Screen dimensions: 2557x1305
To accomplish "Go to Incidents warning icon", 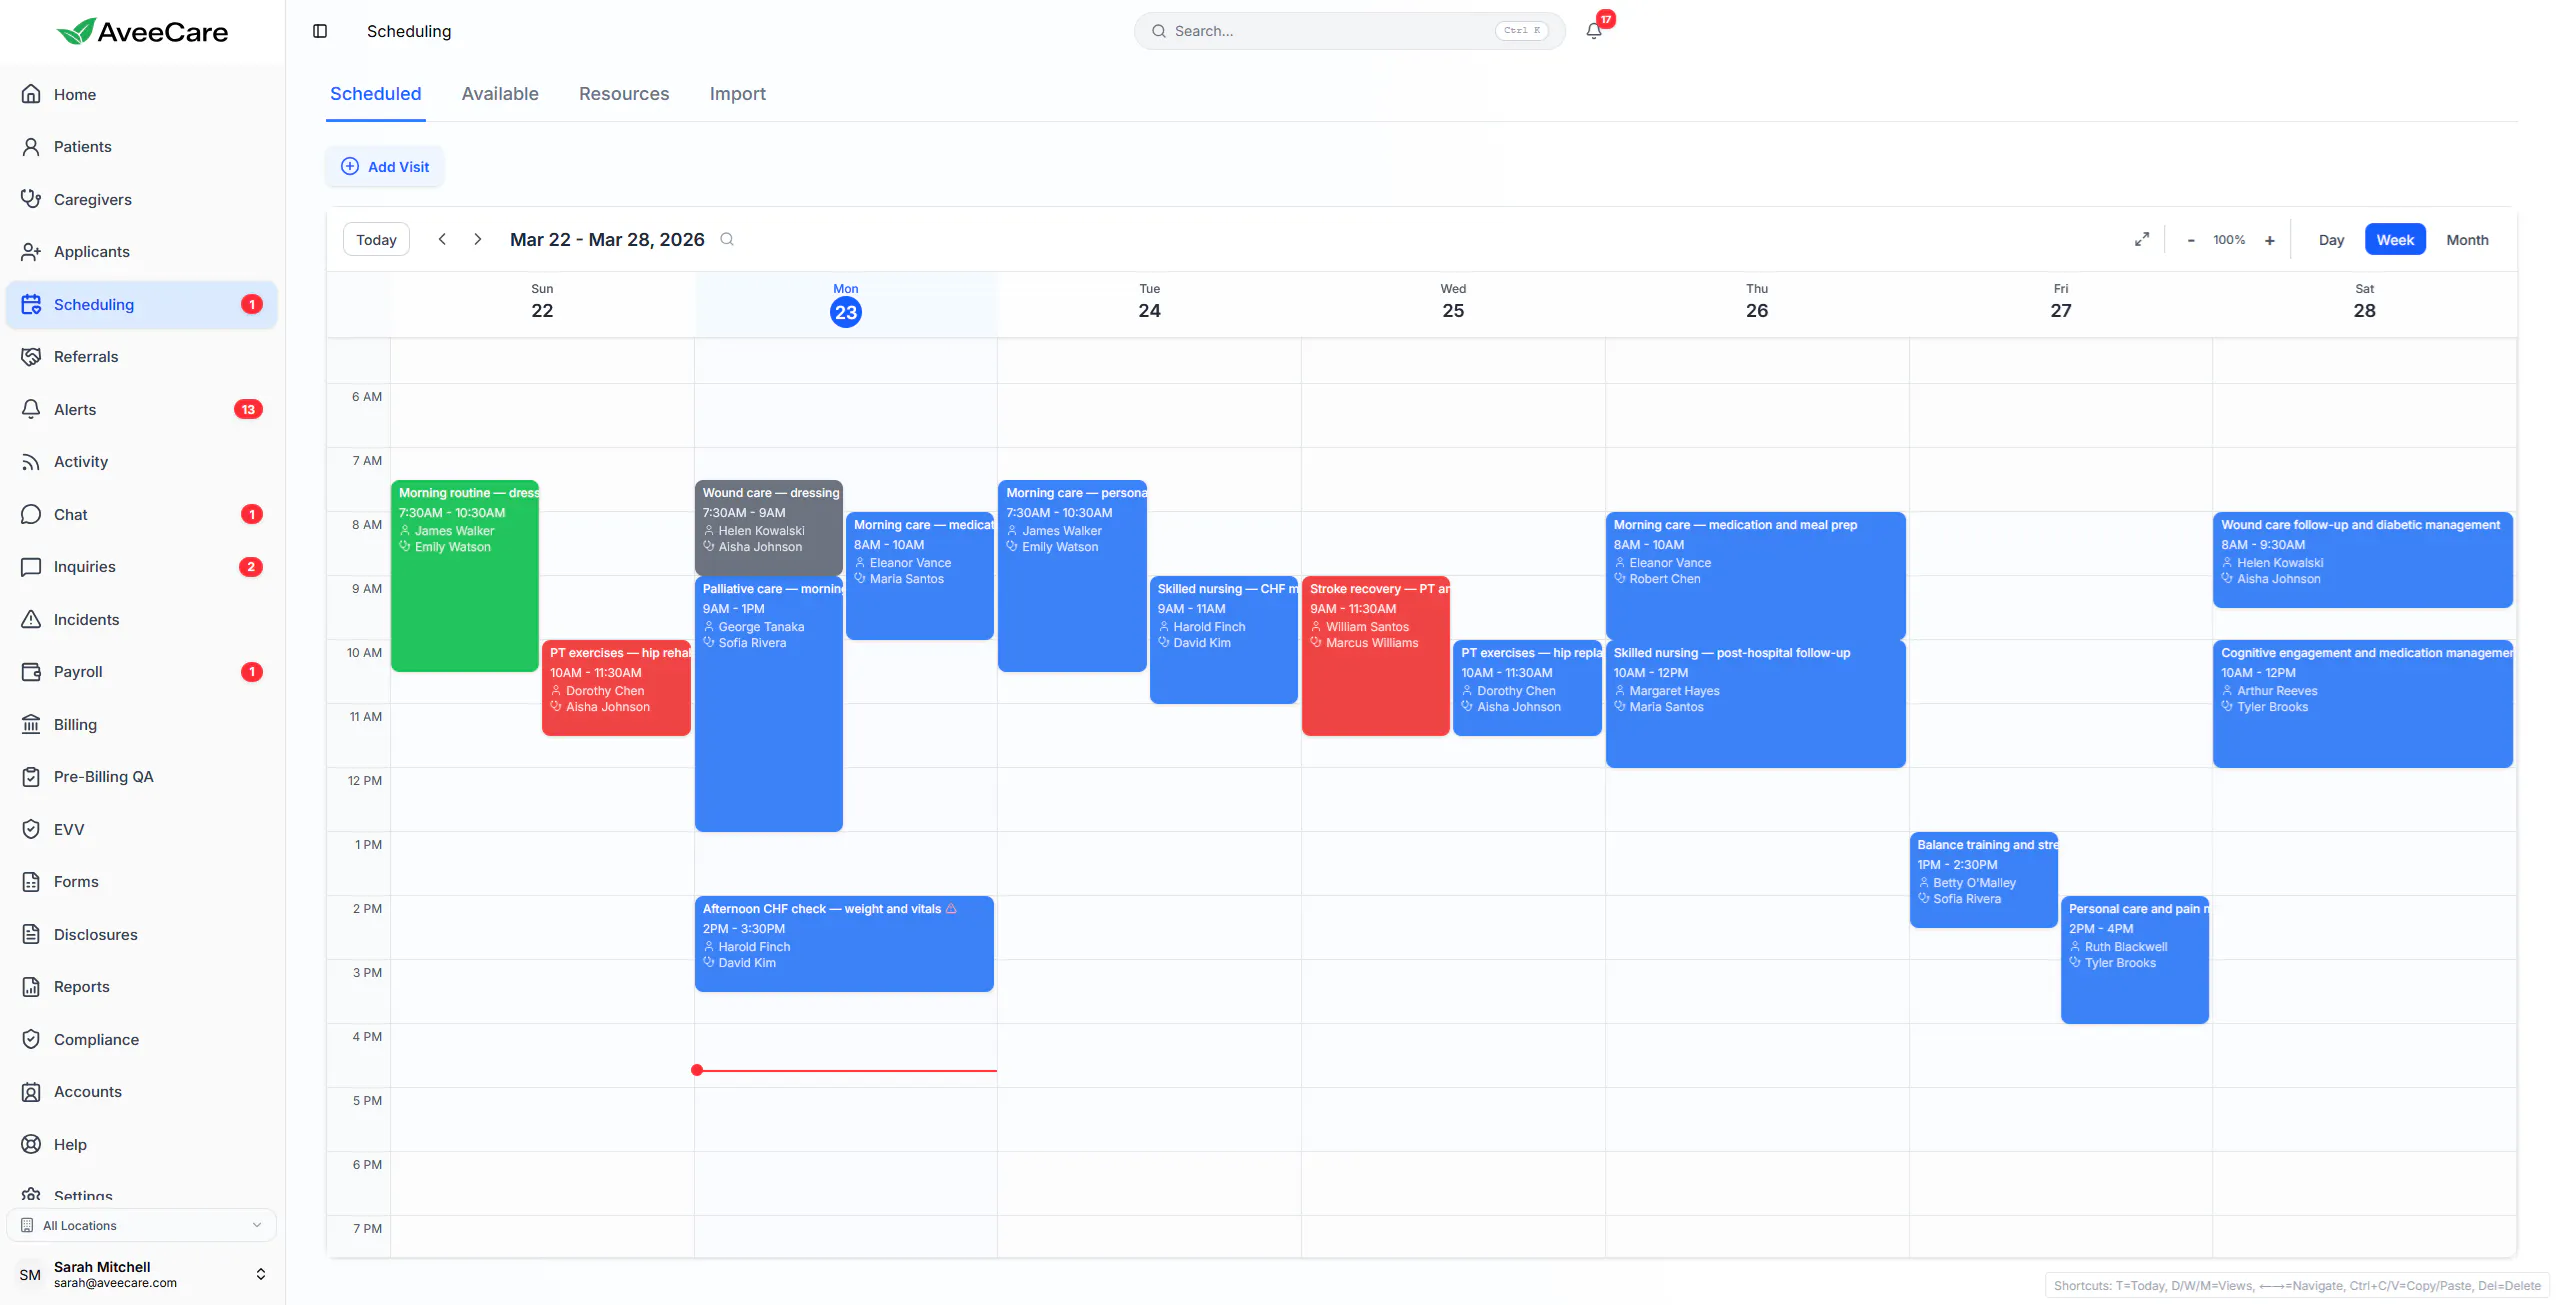I will click(31, 619).
